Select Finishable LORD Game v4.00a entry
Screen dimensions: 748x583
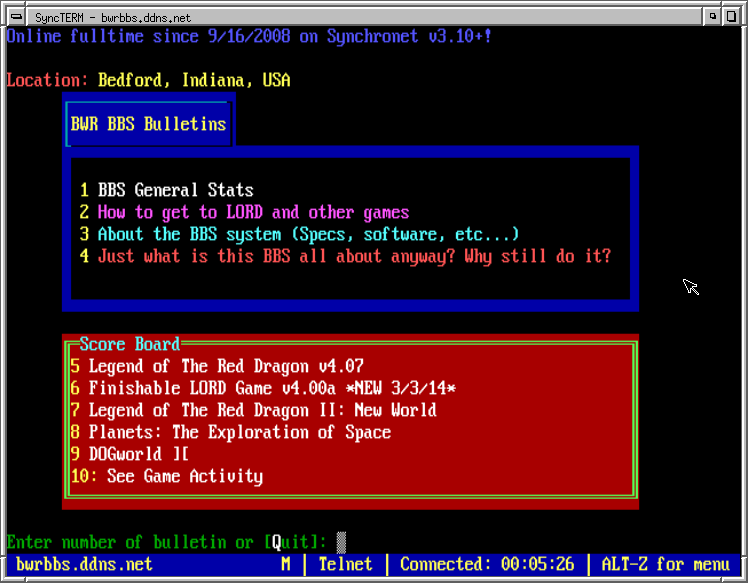(263, 388)
